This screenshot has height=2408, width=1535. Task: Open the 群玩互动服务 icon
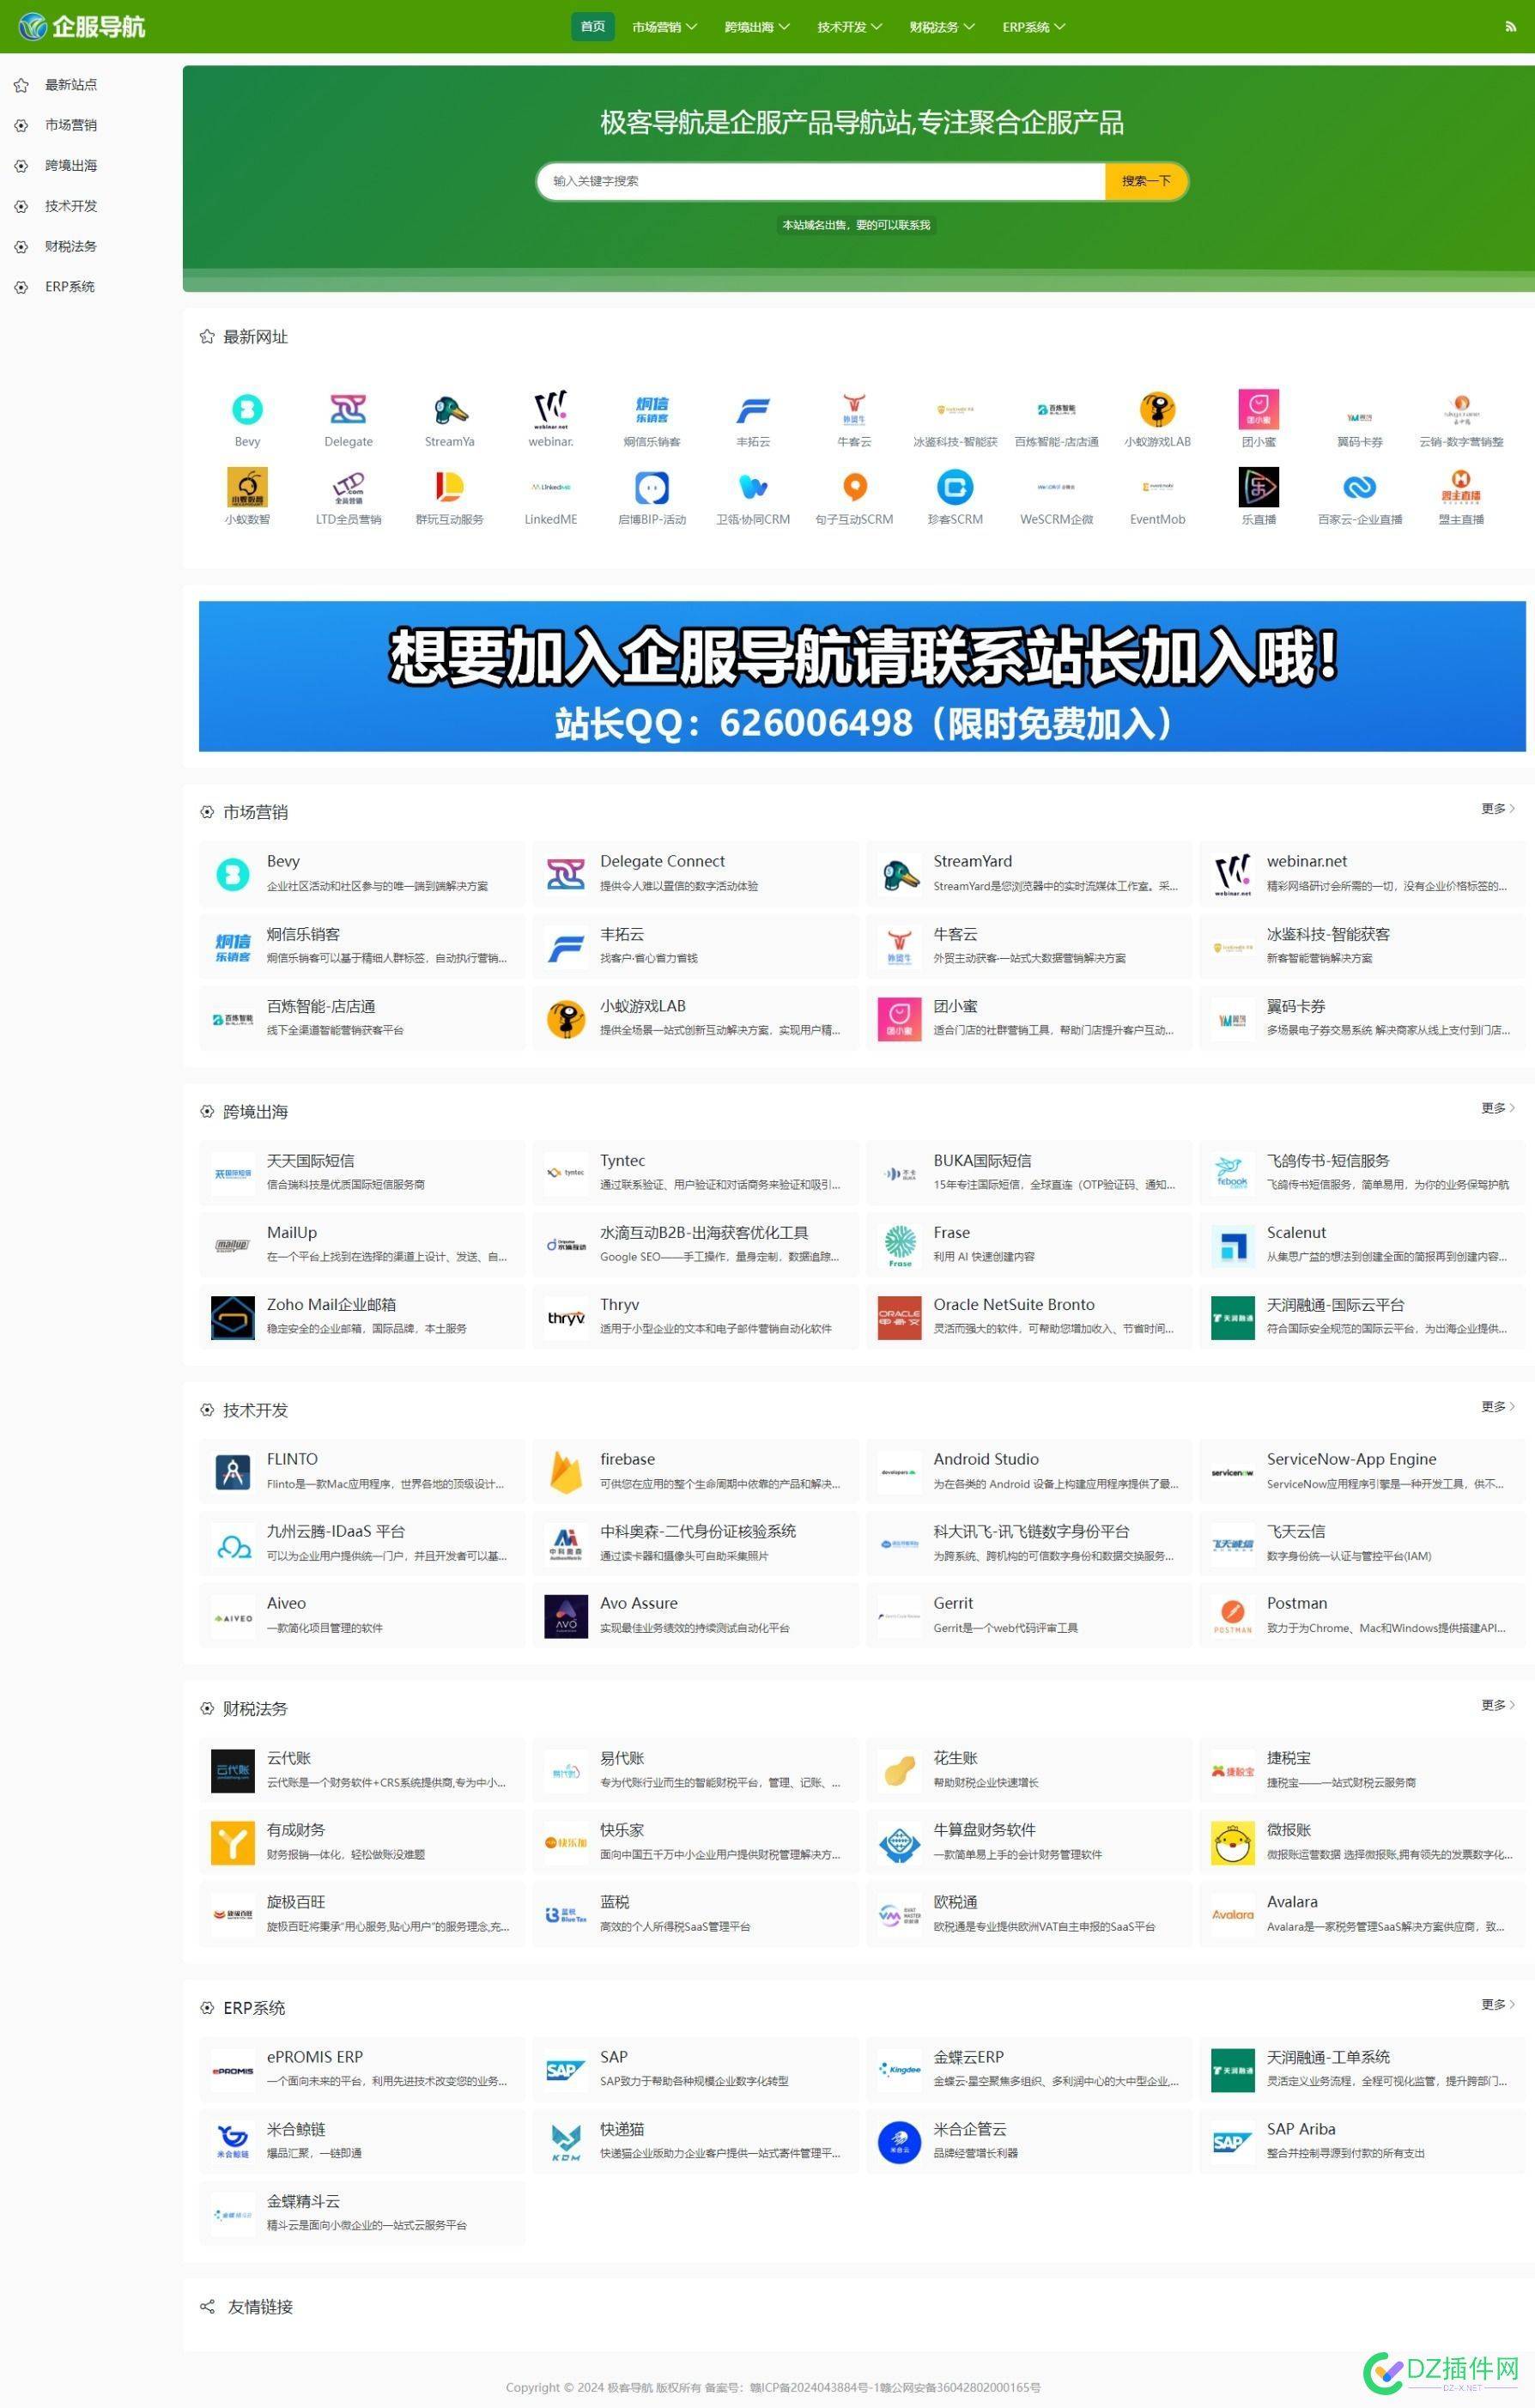(x=449, y=487)
